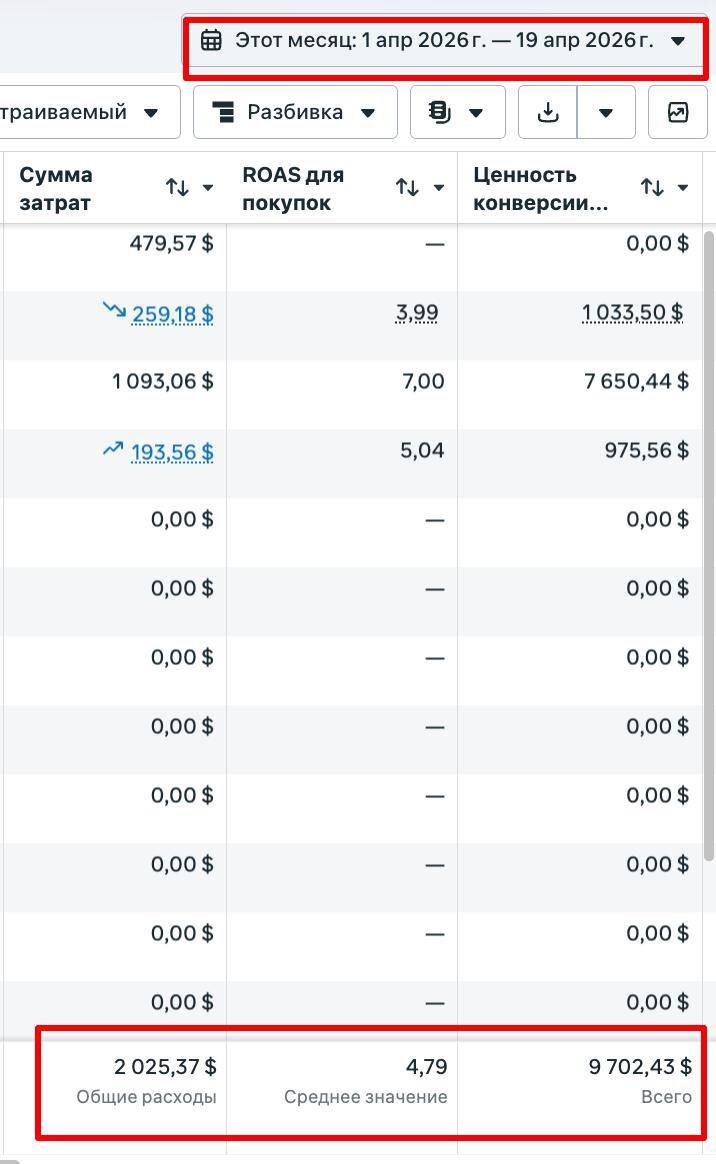Open the date range dropdown arrow
The image size is (716, 1164).
point(678,41)
